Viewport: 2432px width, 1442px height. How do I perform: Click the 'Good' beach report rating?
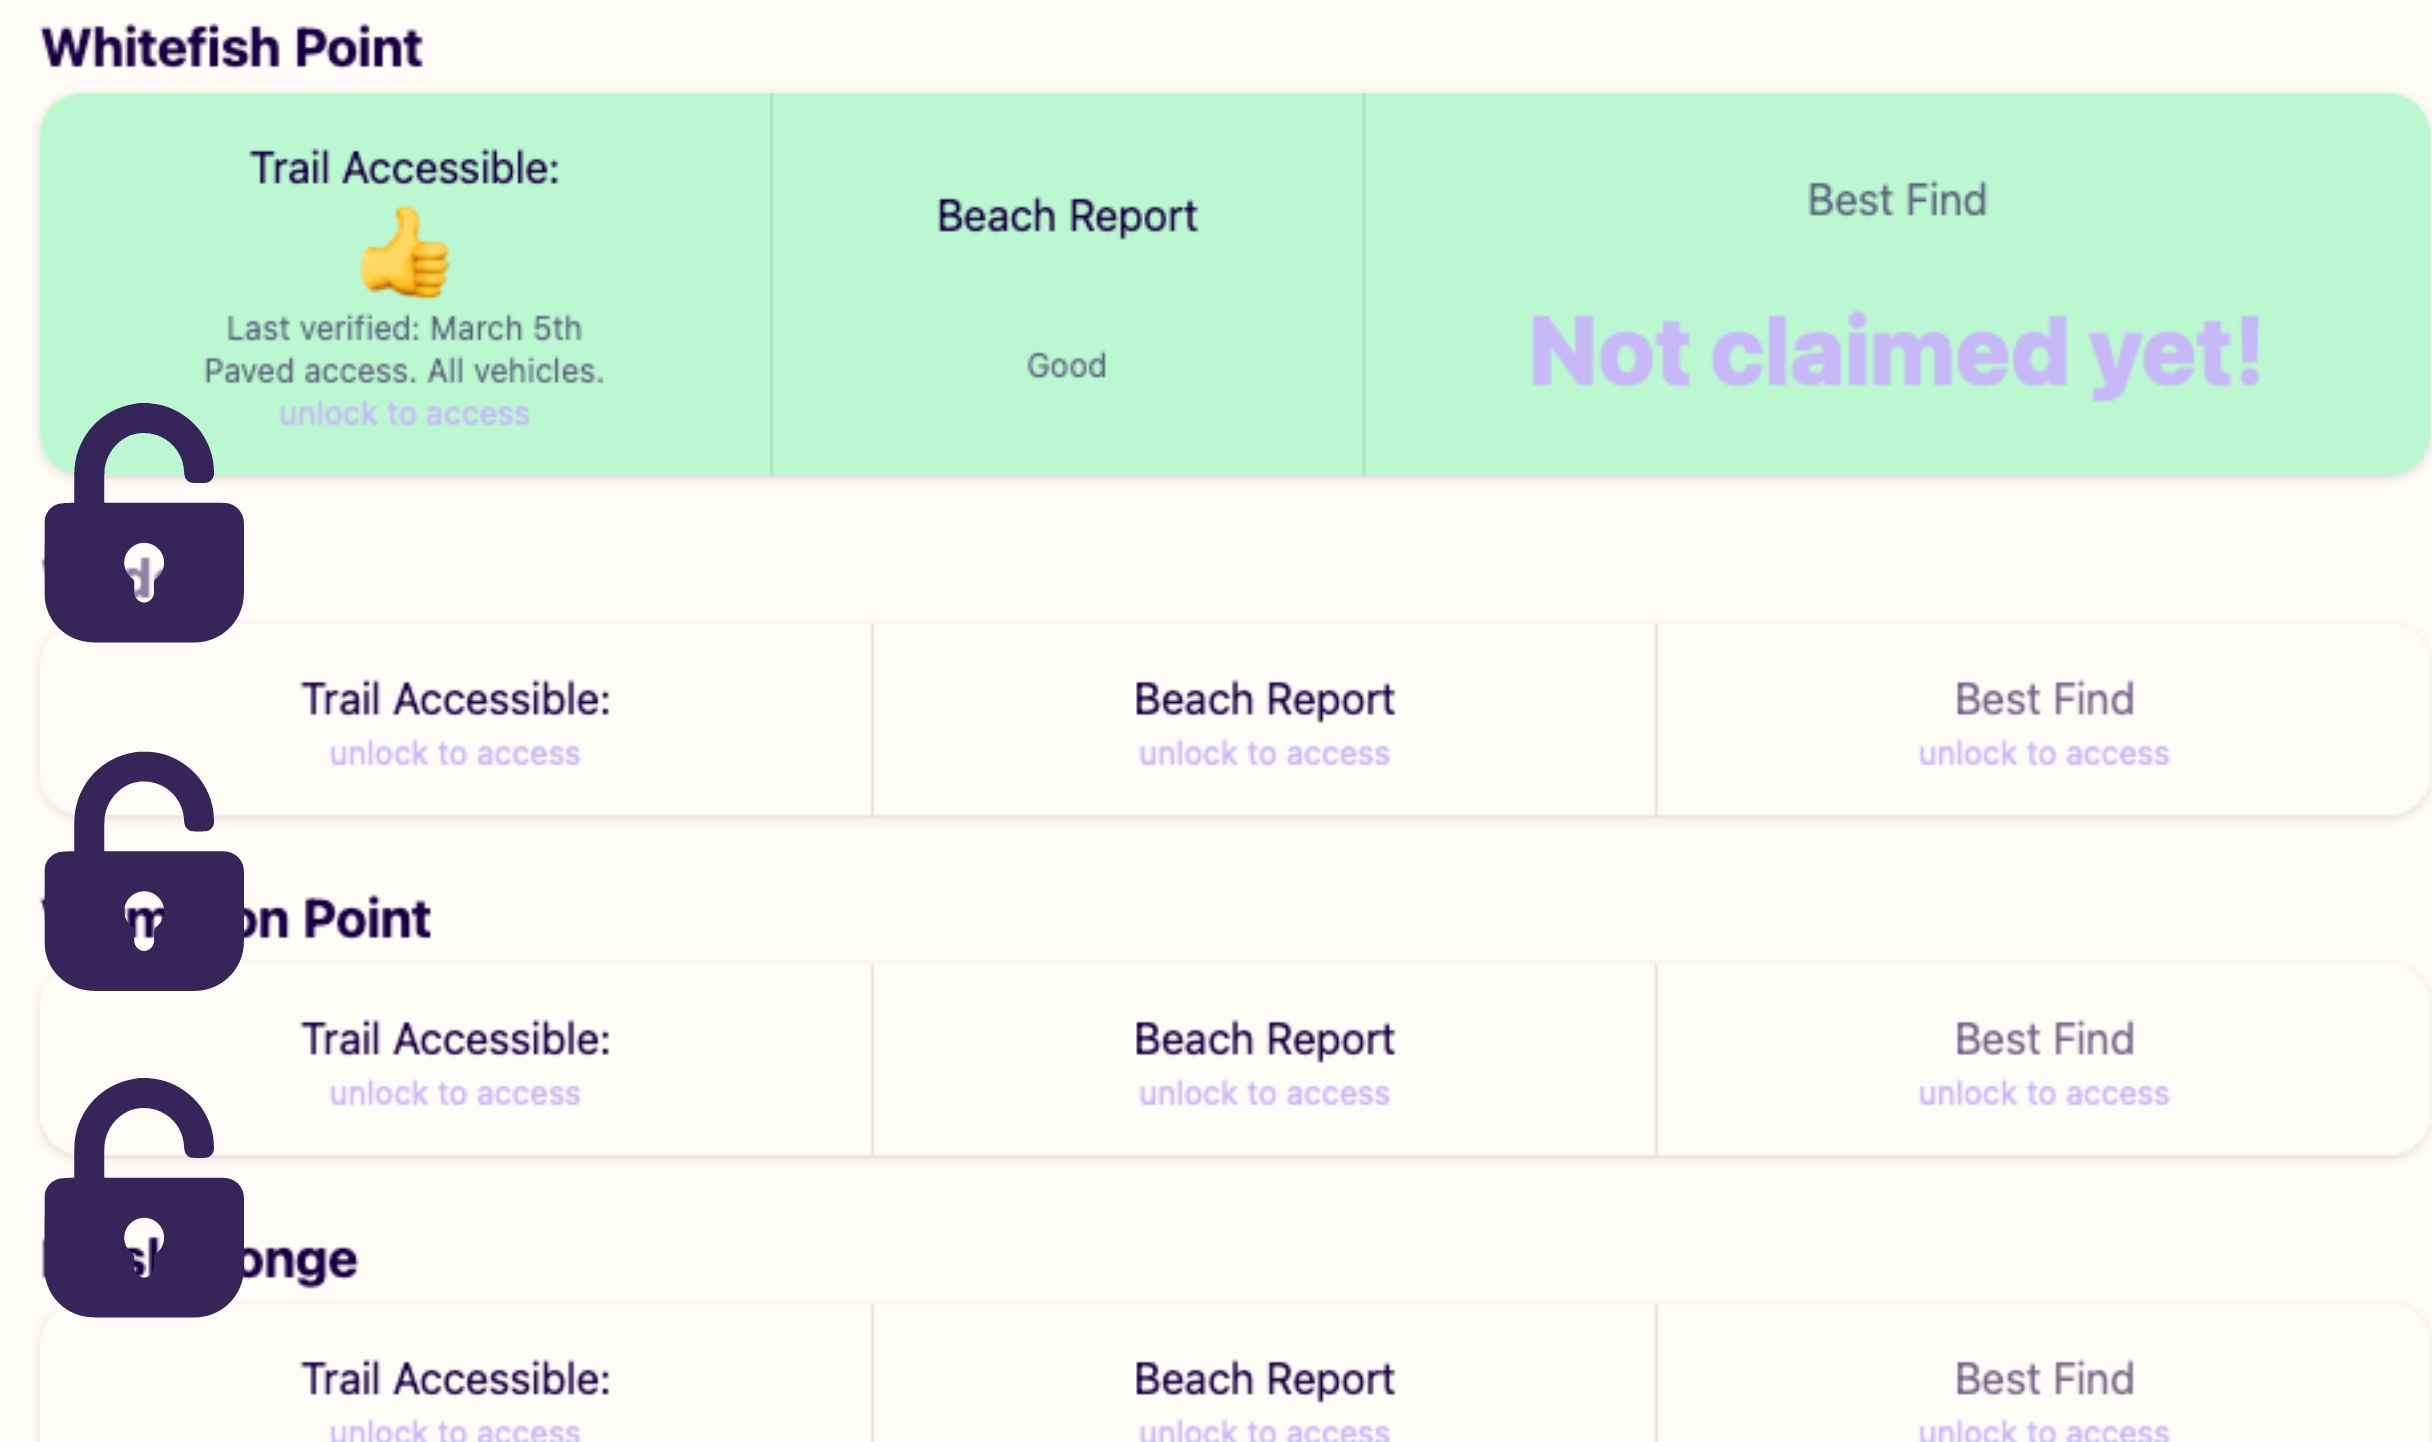(1065, 366)
